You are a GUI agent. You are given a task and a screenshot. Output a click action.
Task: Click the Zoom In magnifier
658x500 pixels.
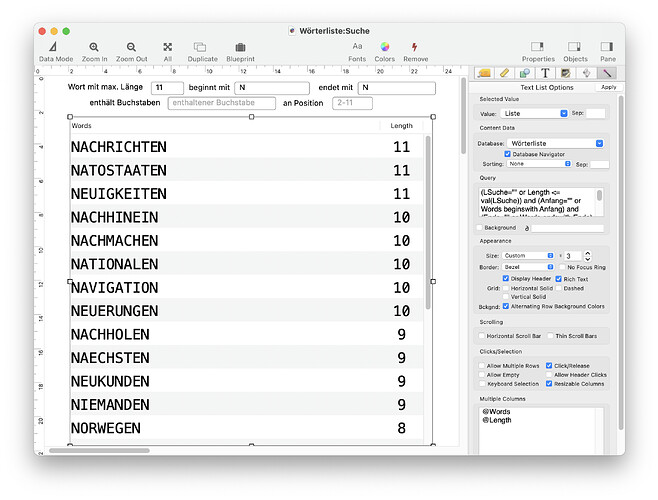click(94, 47)
